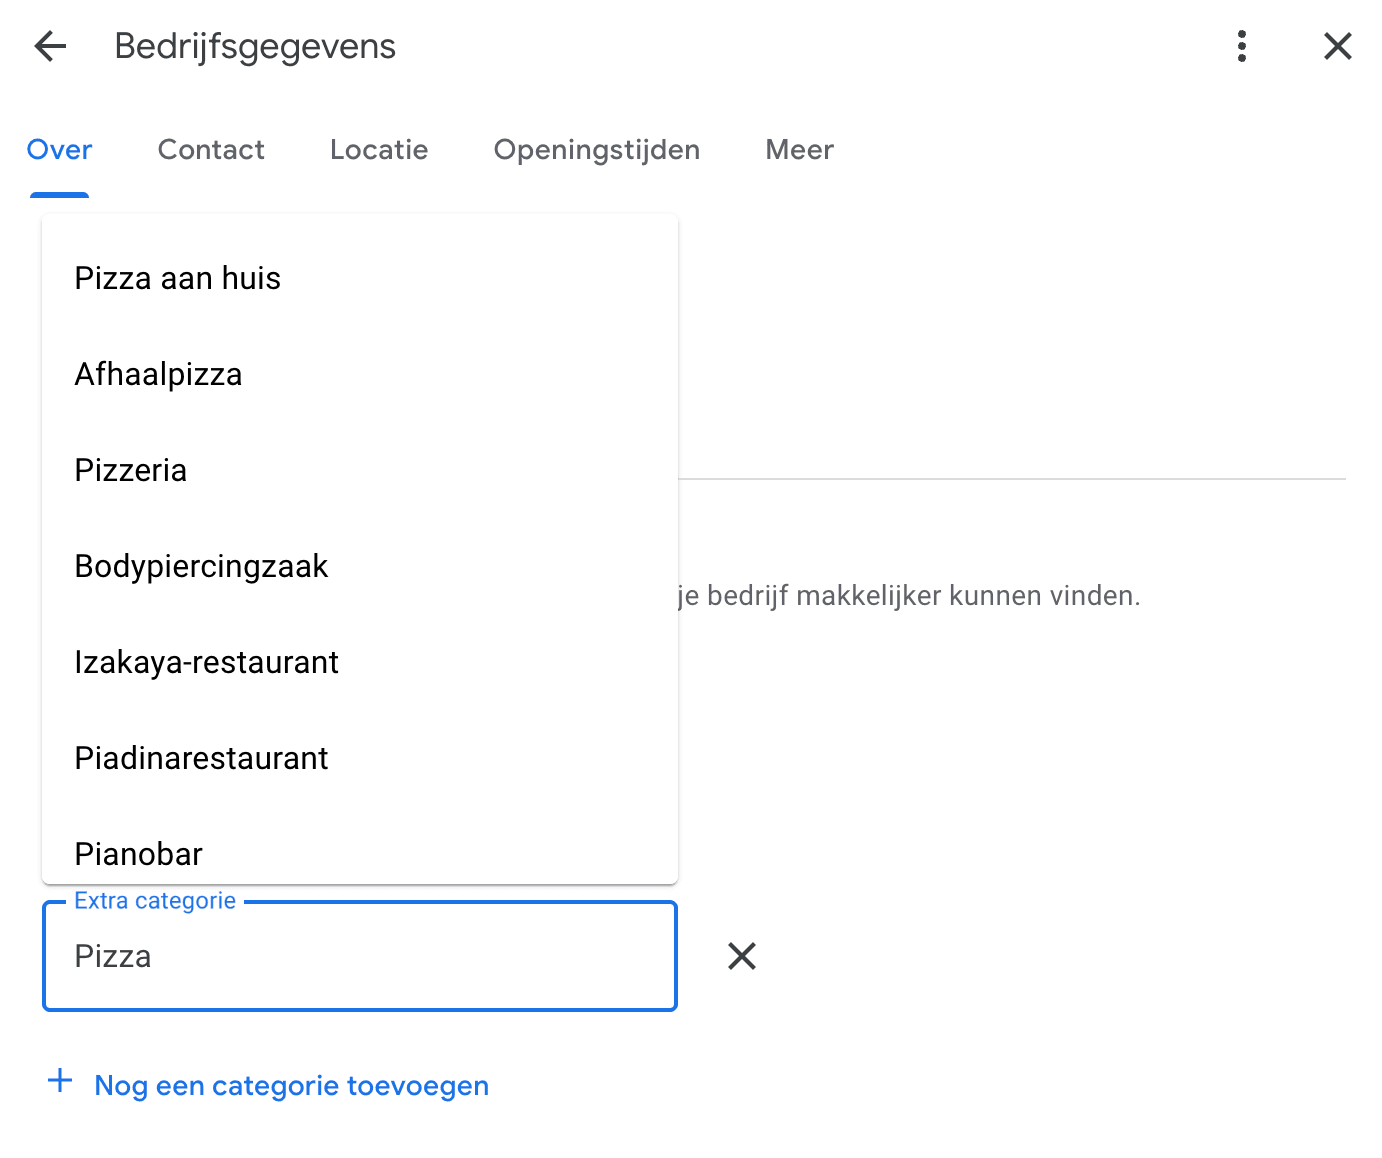1382x1158 pixels.
Task: Click the back arrow icon
Action: [x=49, y=46]
